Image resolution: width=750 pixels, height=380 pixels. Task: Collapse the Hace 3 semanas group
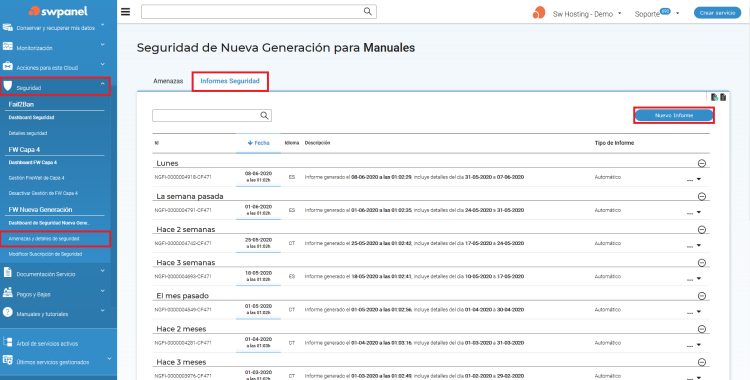(x=702, y=263)
